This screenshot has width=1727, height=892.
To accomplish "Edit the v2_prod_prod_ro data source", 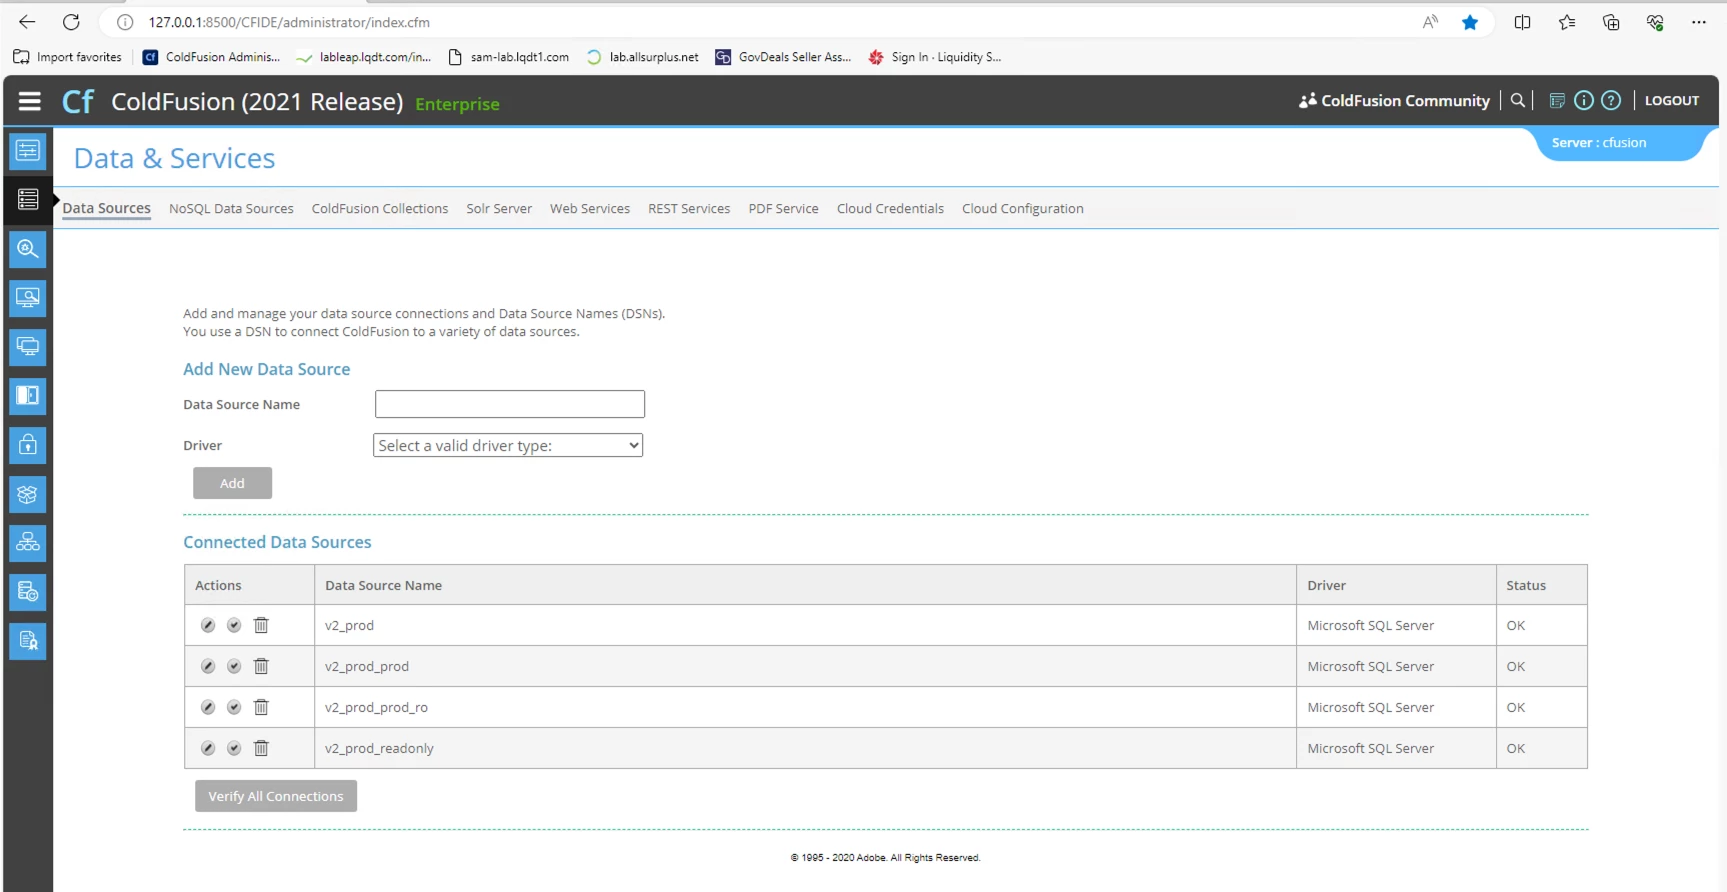I will click(208, 707).
